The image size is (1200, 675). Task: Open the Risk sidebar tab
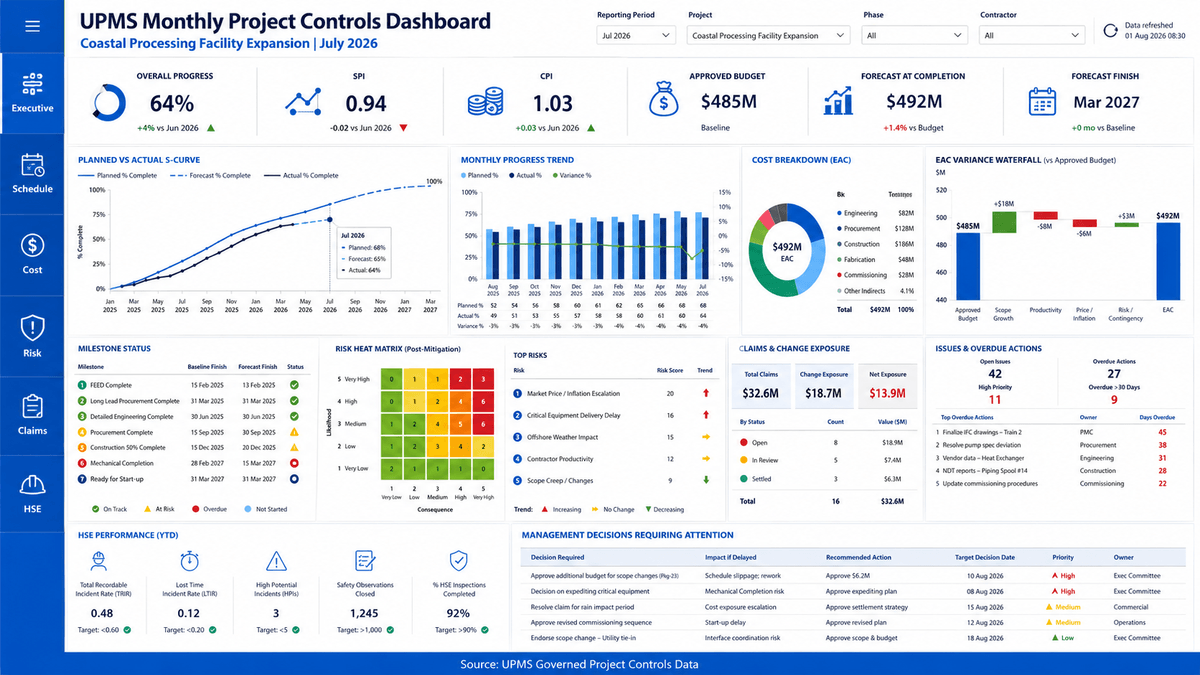[x=32, y=336]
